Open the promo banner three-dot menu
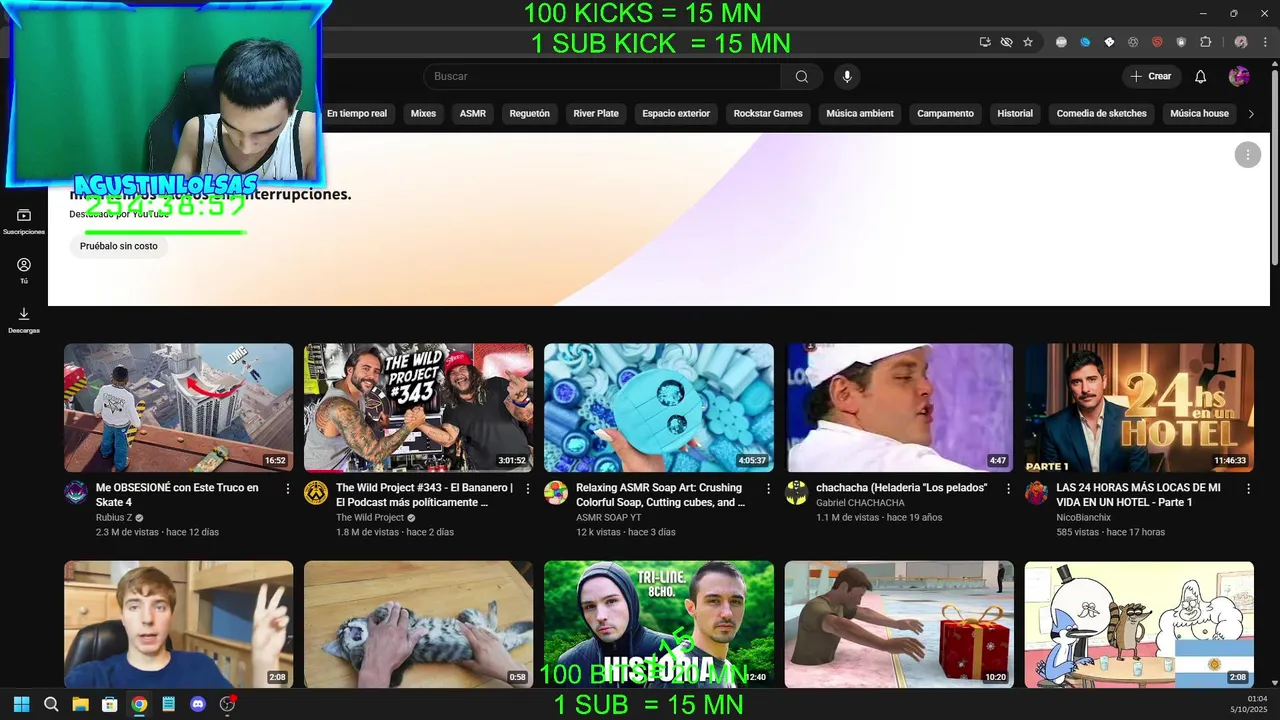The width and height of the screenshot is (1280, 720). tap(1247, 154)
